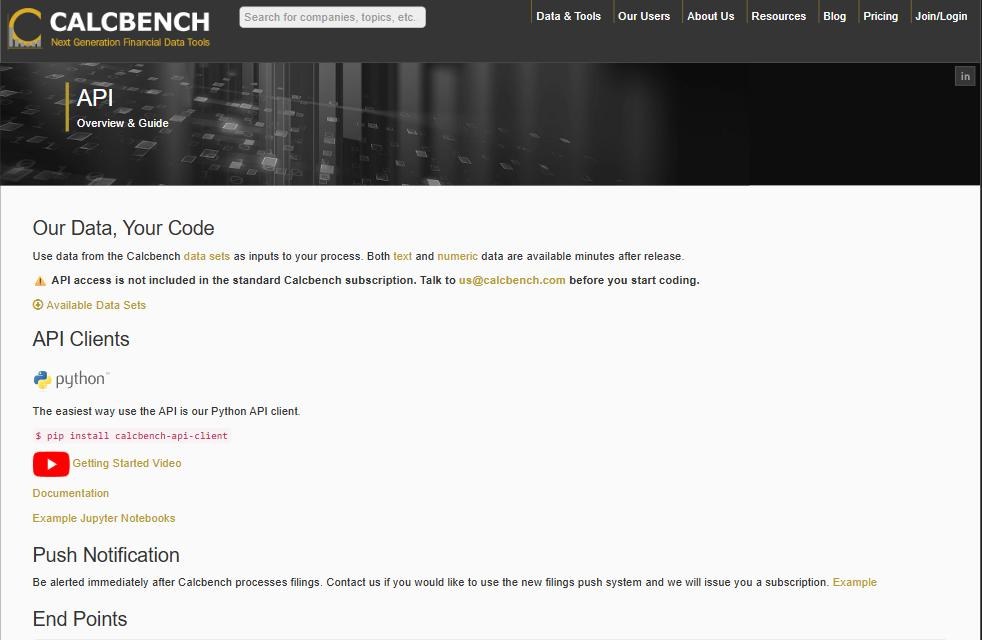Click the Overview & Guide subtitle
The height and width of the screenshot is (640, 982).
[x=123, y=123]
